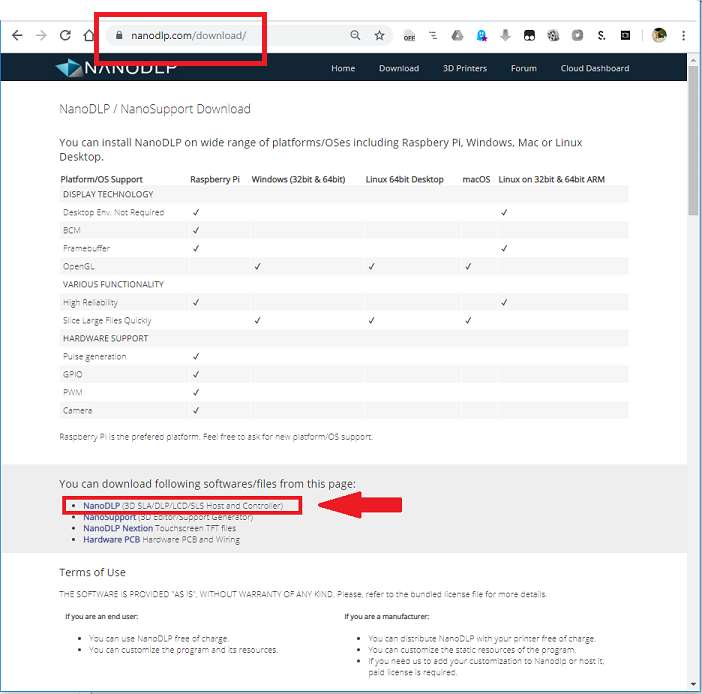Image resolution: width=702 pixels, height=694 pixels.
Task: Click the 'Desktop Env. Not Required' row label
Action: tap(114, 212)
